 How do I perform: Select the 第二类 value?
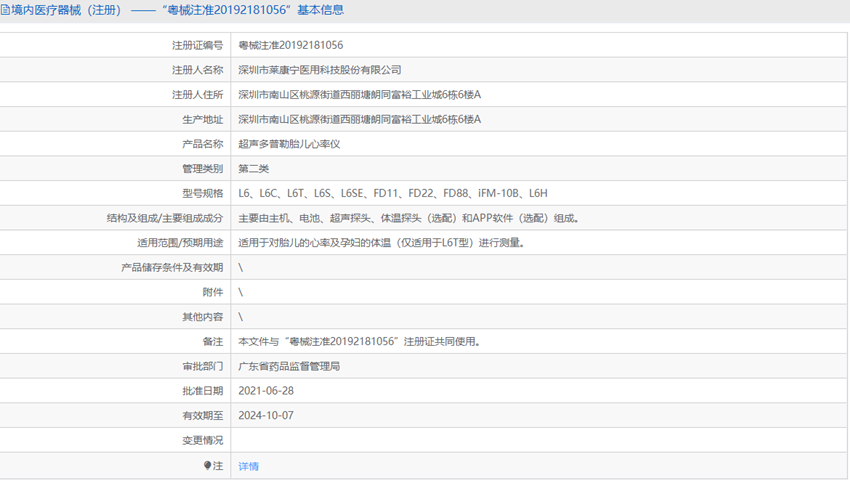pos(254,169)
